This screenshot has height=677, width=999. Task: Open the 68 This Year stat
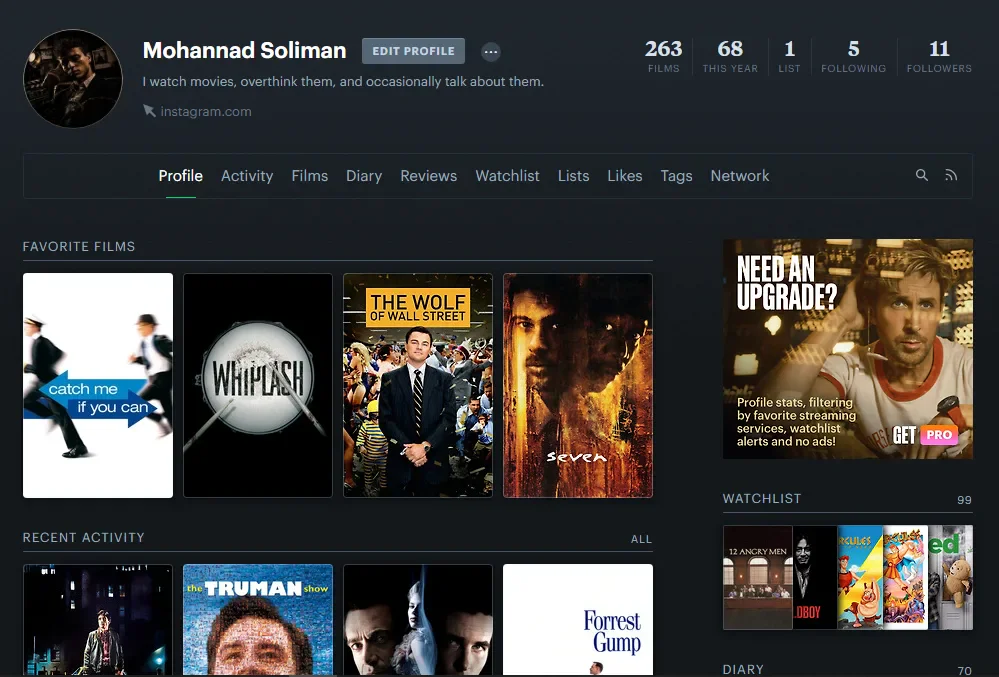[x=730, y=56]
